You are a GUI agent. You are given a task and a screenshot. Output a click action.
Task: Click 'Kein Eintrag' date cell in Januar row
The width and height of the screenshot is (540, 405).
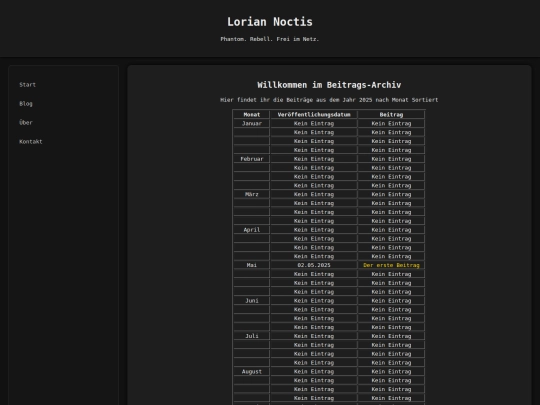(x=314, y=123)
